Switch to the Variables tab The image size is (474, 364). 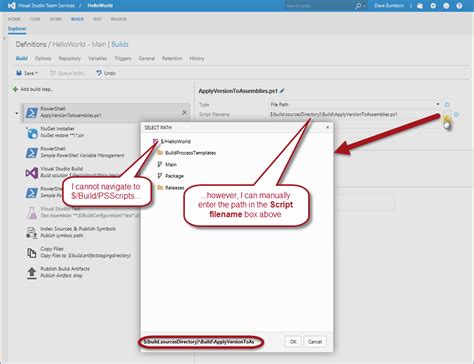click(97, 58)
